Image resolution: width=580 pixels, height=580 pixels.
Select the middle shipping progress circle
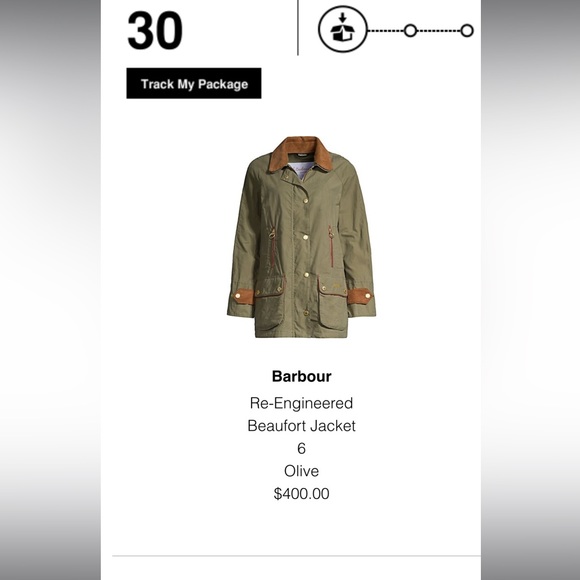410,30
